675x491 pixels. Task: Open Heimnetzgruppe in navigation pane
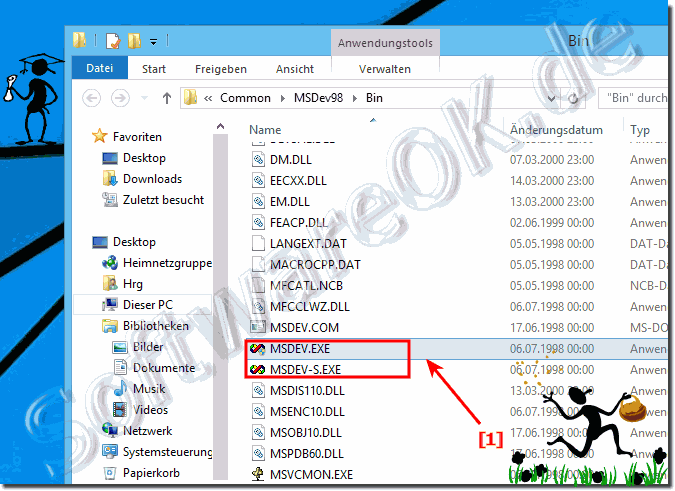click(157, 262)
